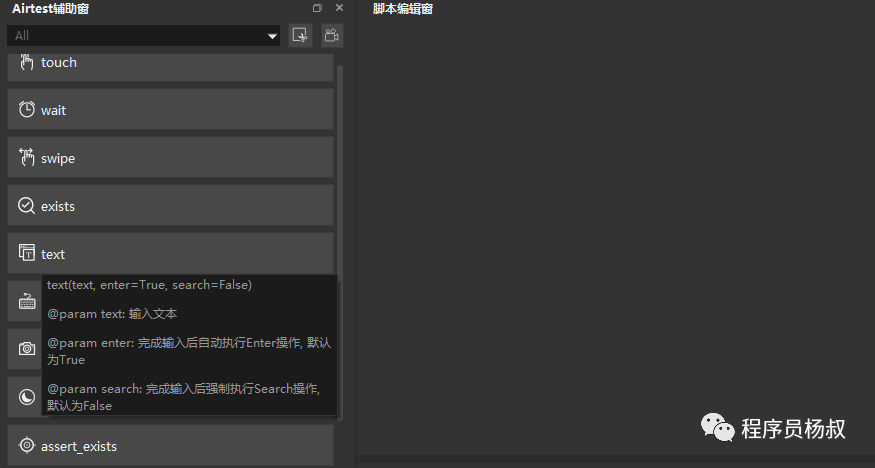
Task: Float the Airtest assistant panel
Action: tap(317, 8)
